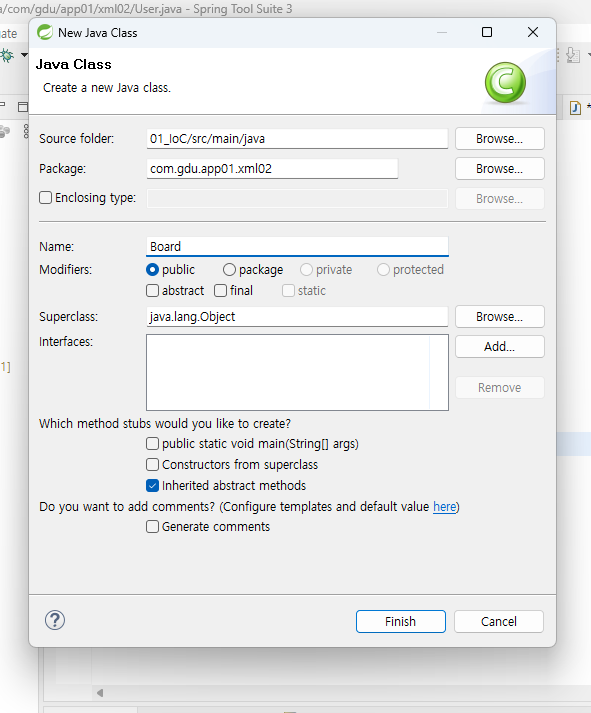
Task: Browse for the Source folder
Action: coord(500,139)
